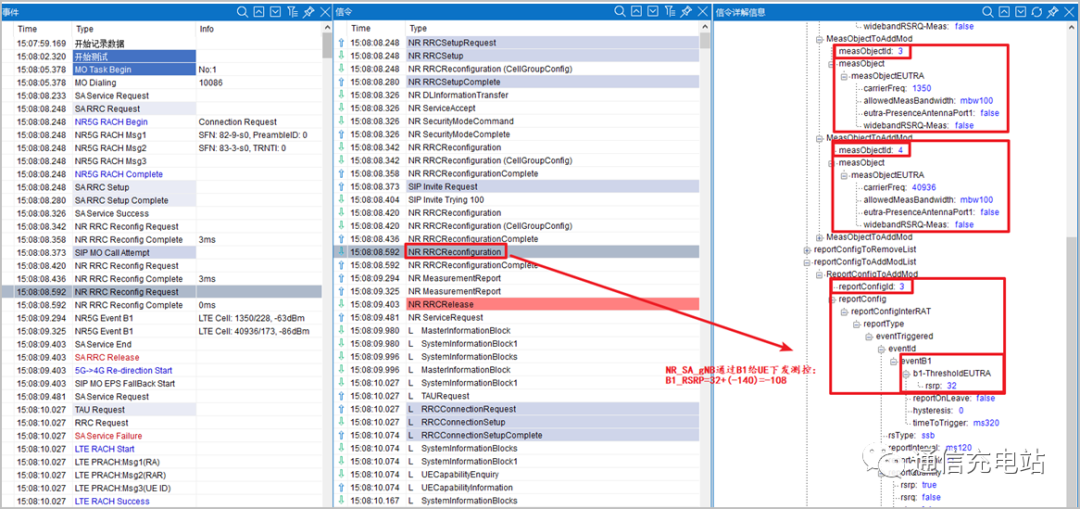The width and height of the screenshot is (1080, 509).
Task: Collapse the reportConfigToAddModList node
Action: coord(807,262)
